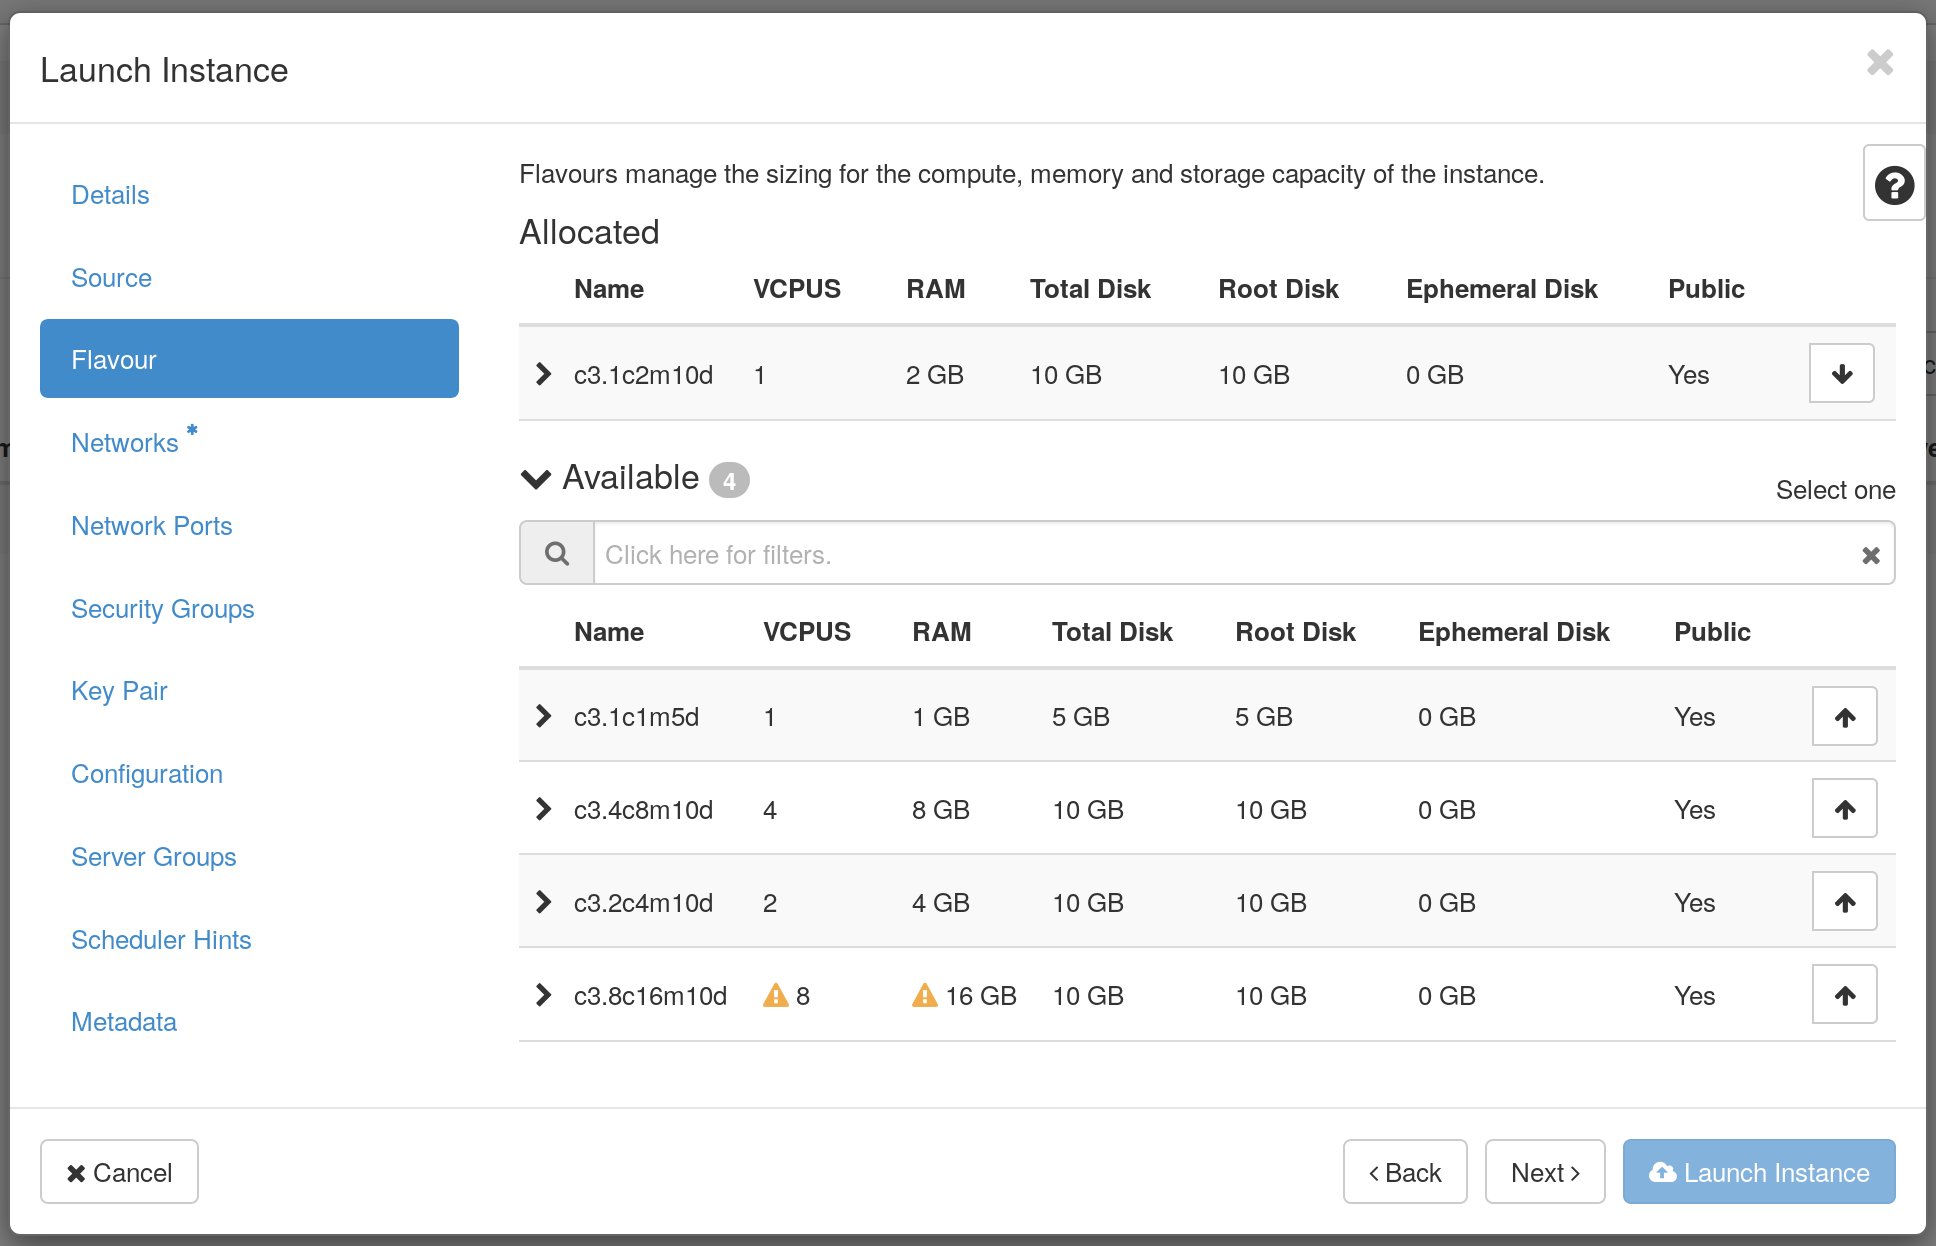Click the filter search magnifier icon
This screenshot has width=1936, height=1246.
click(x=557, y=553)
